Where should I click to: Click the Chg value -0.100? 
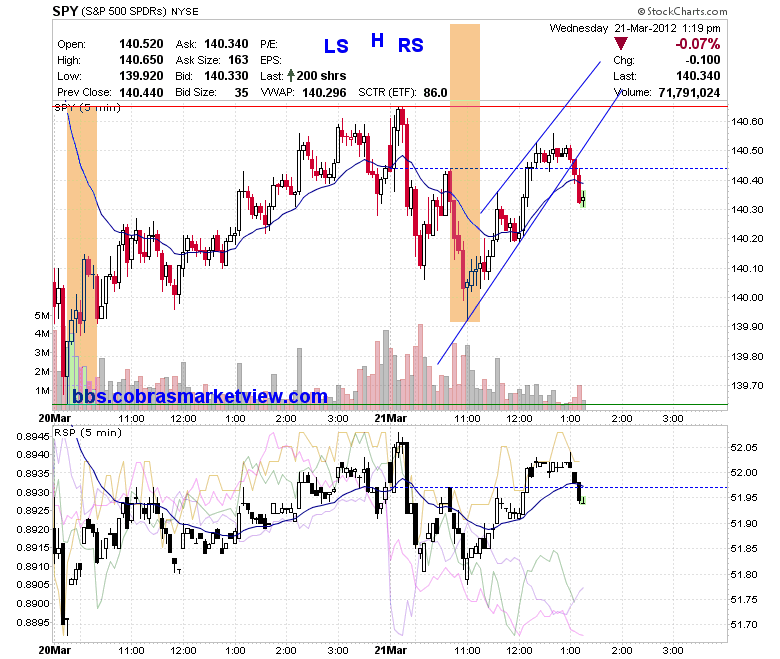(703, 60)
